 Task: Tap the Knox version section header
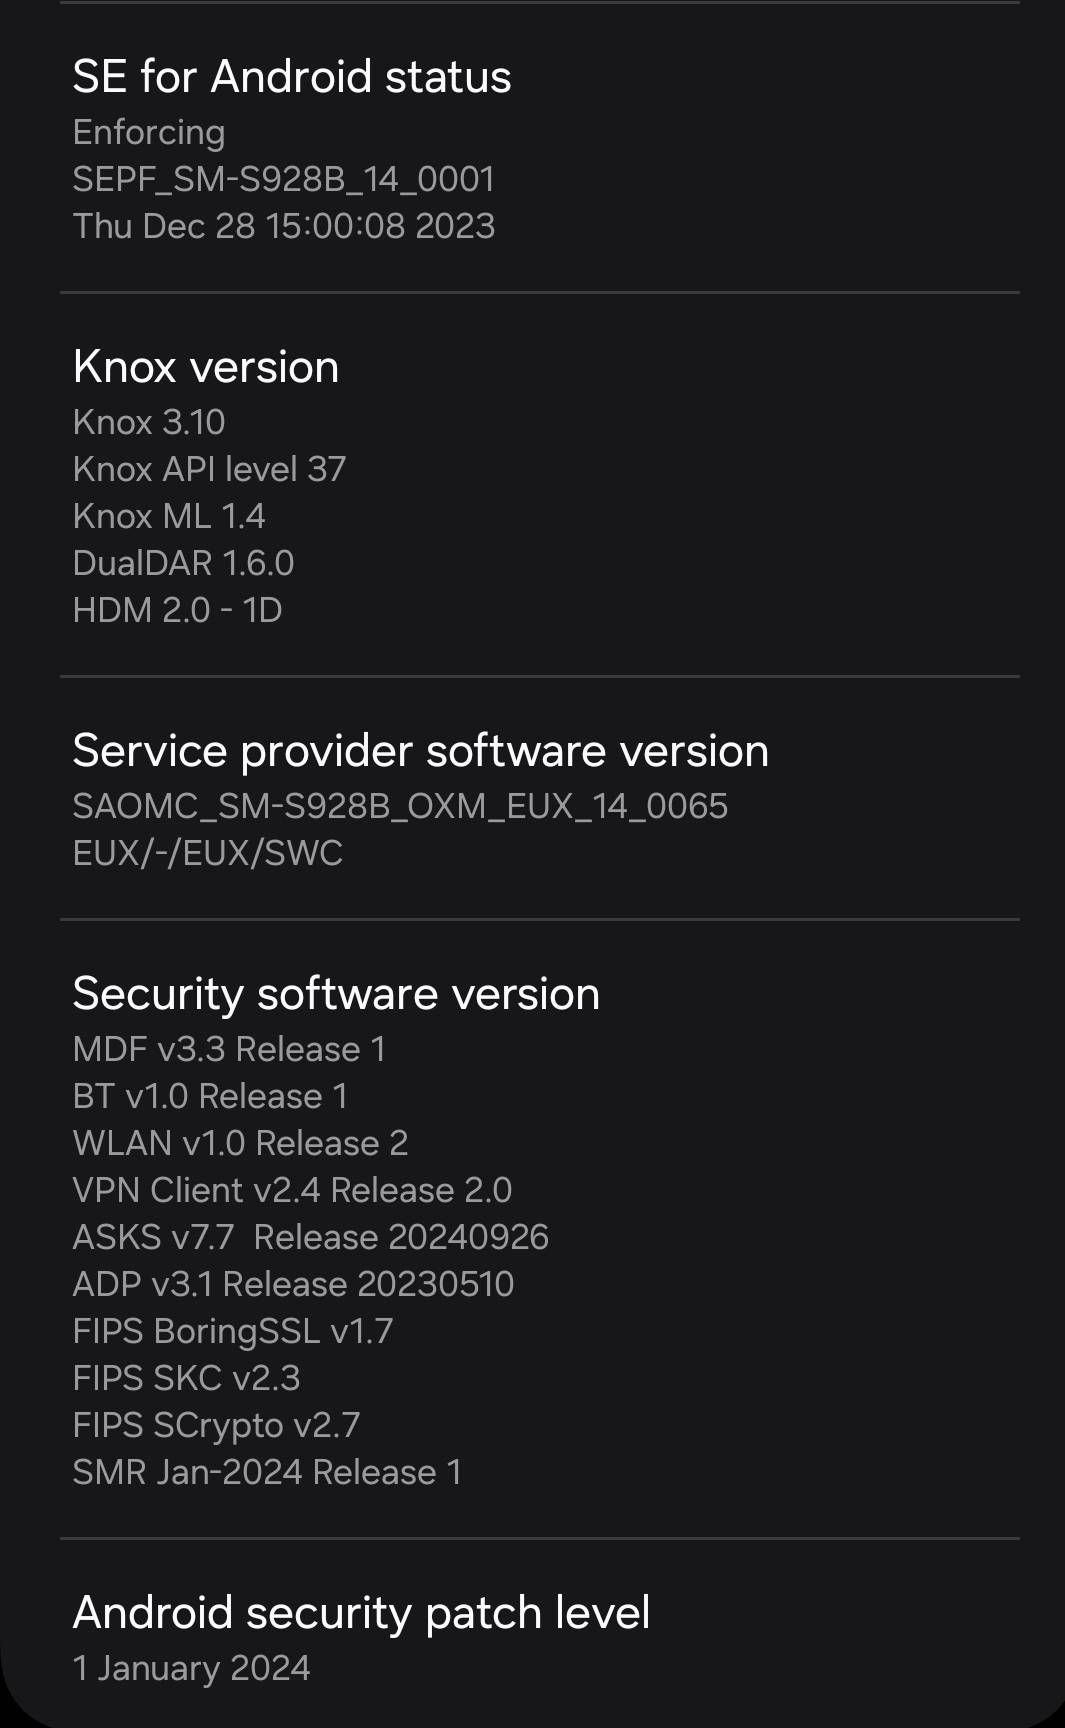(207, 366)
